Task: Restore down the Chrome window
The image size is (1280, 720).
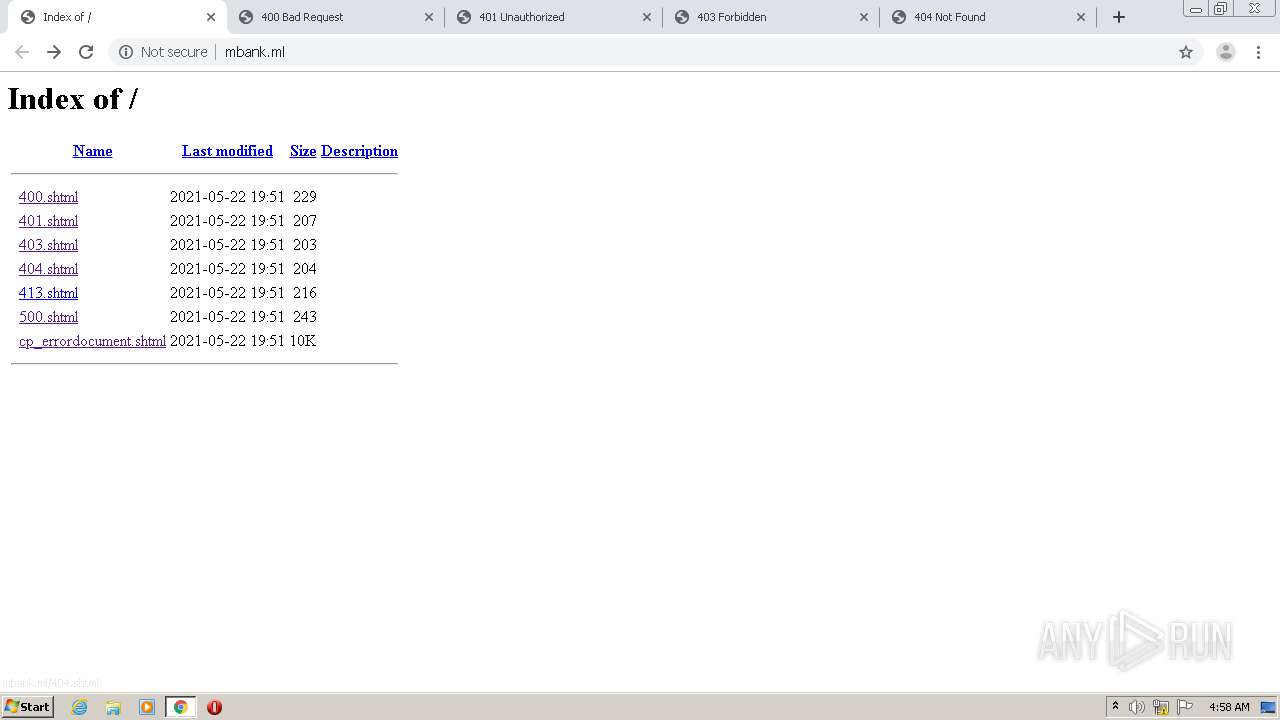Action: 1221,9
